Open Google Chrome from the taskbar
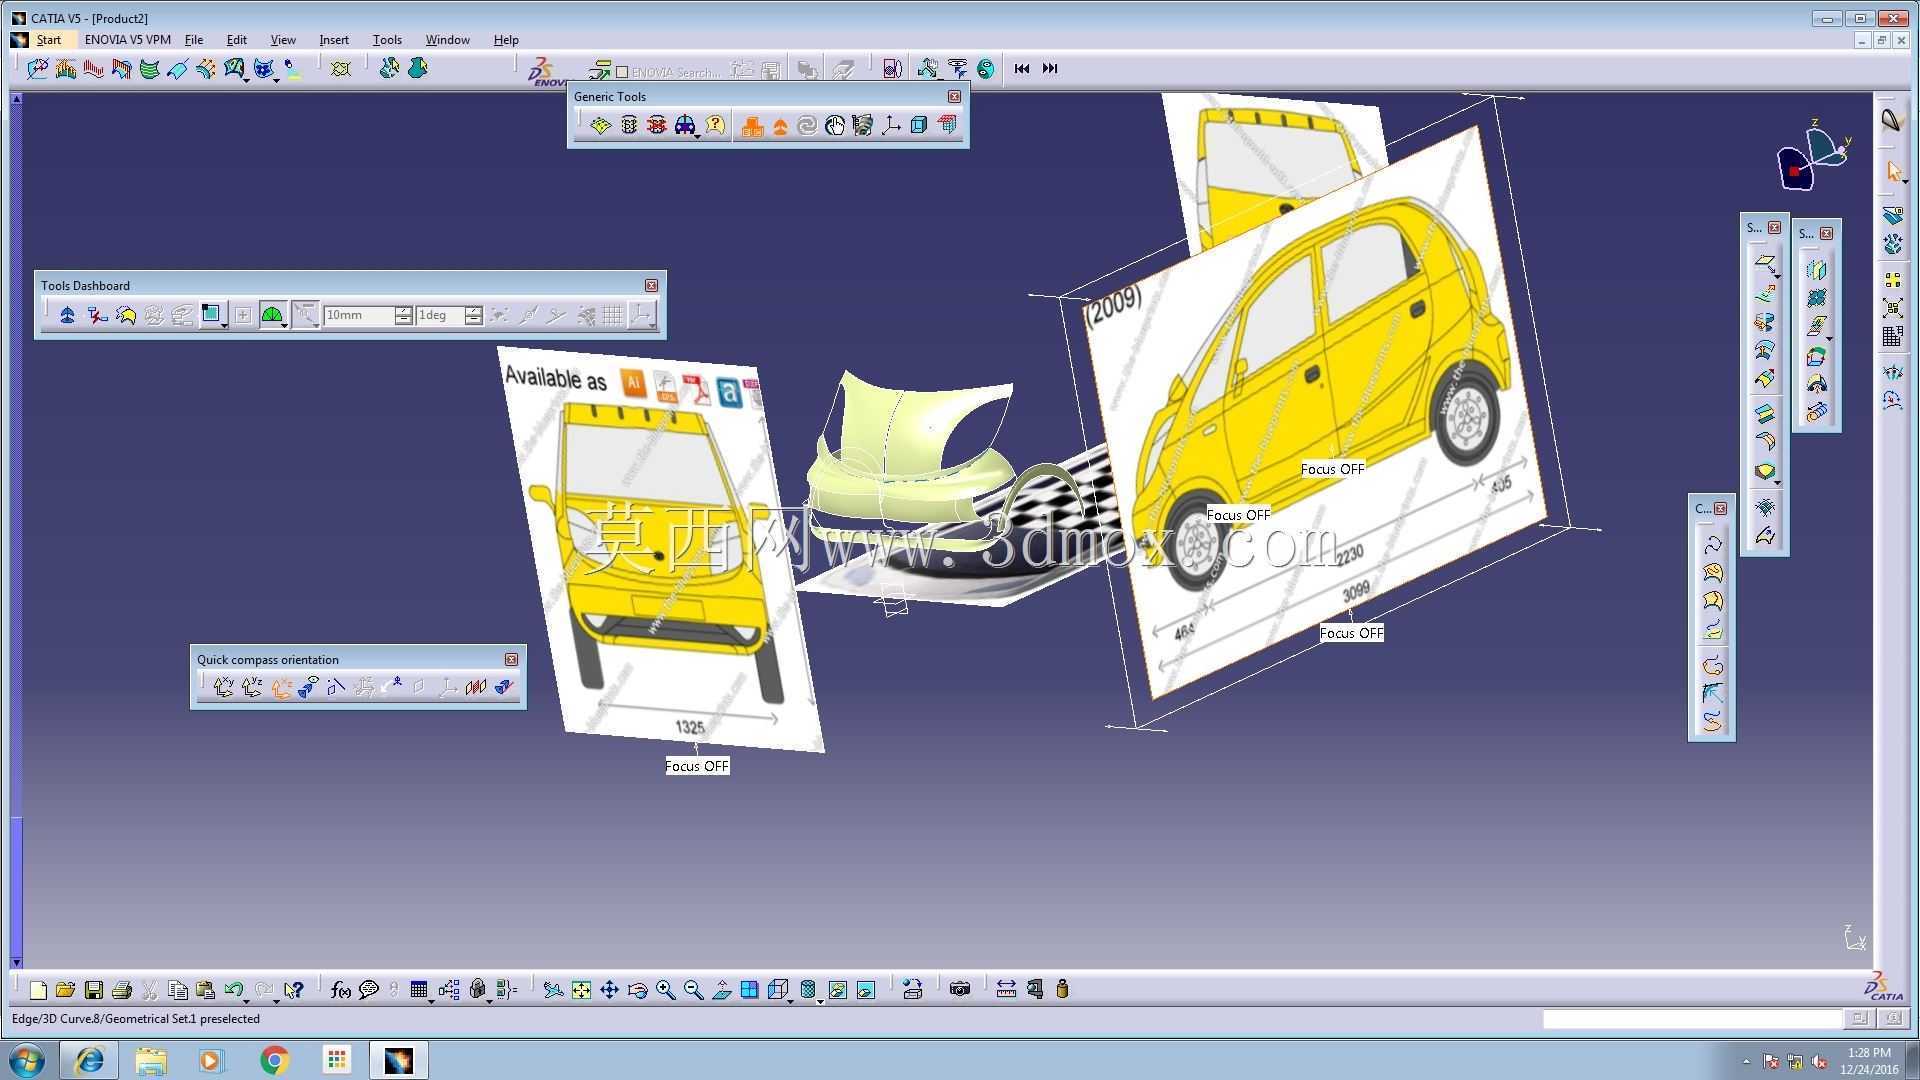 click(274, 1060)
